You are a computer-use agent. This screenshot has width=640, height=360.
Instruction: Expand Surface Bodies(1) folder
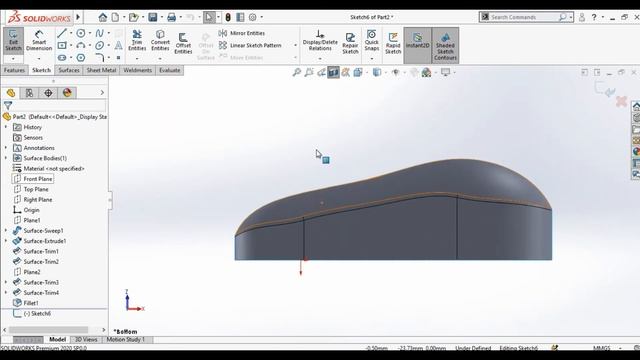[x=6, y=158]
